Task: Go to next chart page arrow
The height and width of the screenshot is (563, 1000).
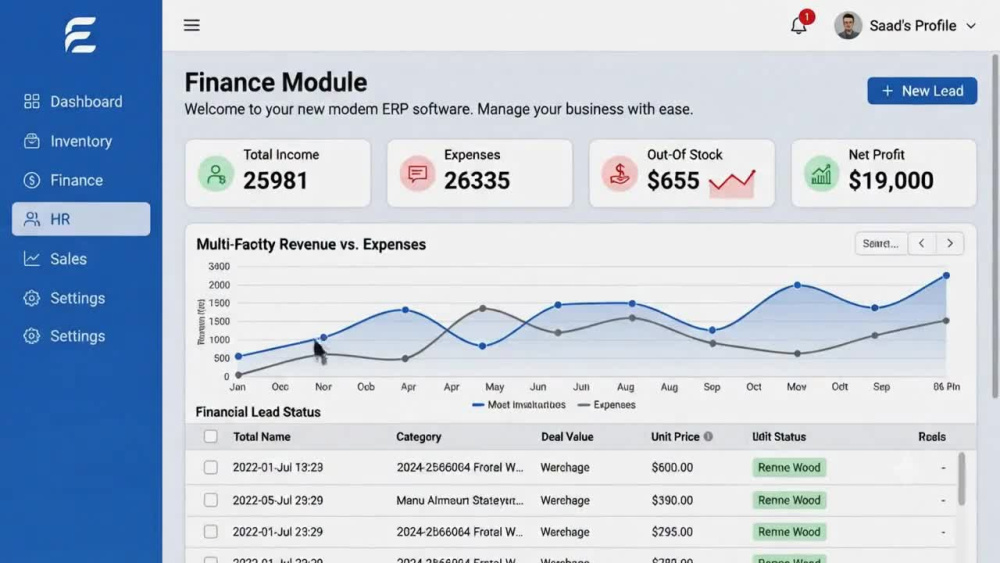Action: click(950, 244)
